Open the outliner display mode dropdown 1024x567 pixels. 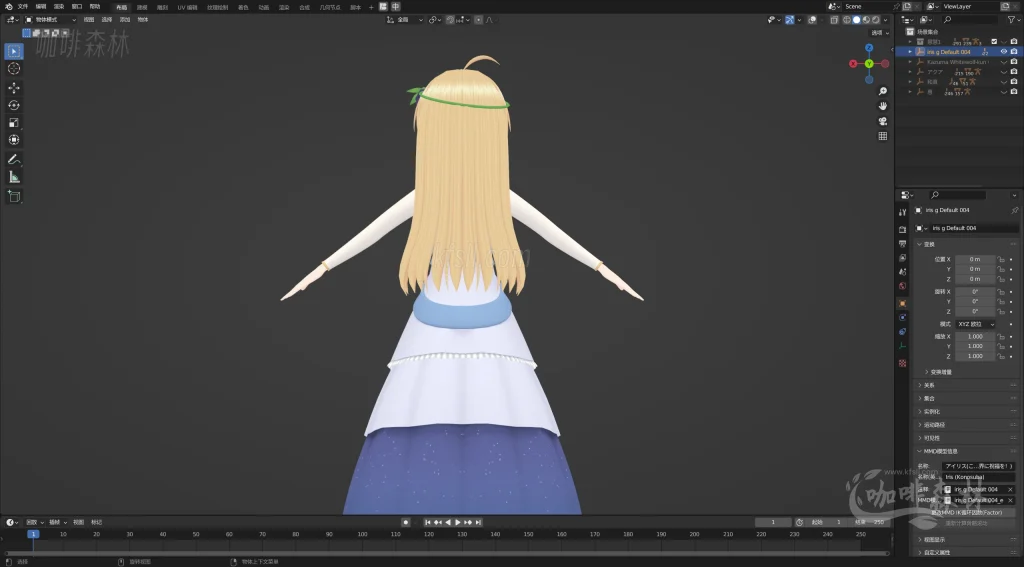927,20
